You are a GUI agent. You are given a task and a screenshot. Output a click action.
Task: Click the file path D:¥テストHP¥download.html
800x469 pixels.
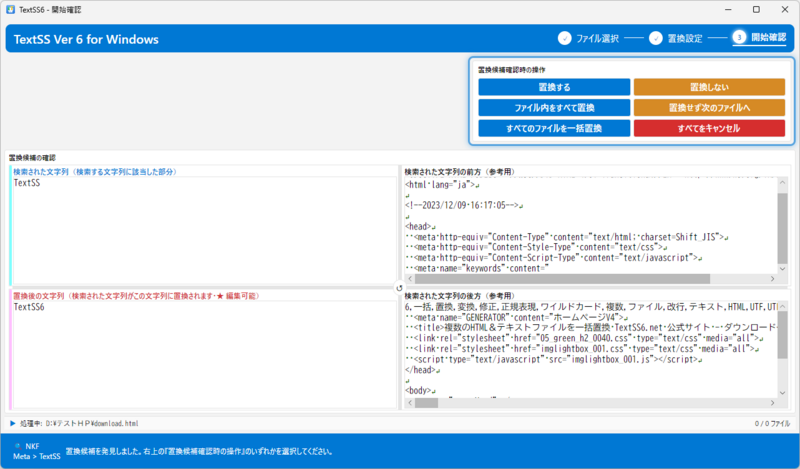(x=92, y=424)
